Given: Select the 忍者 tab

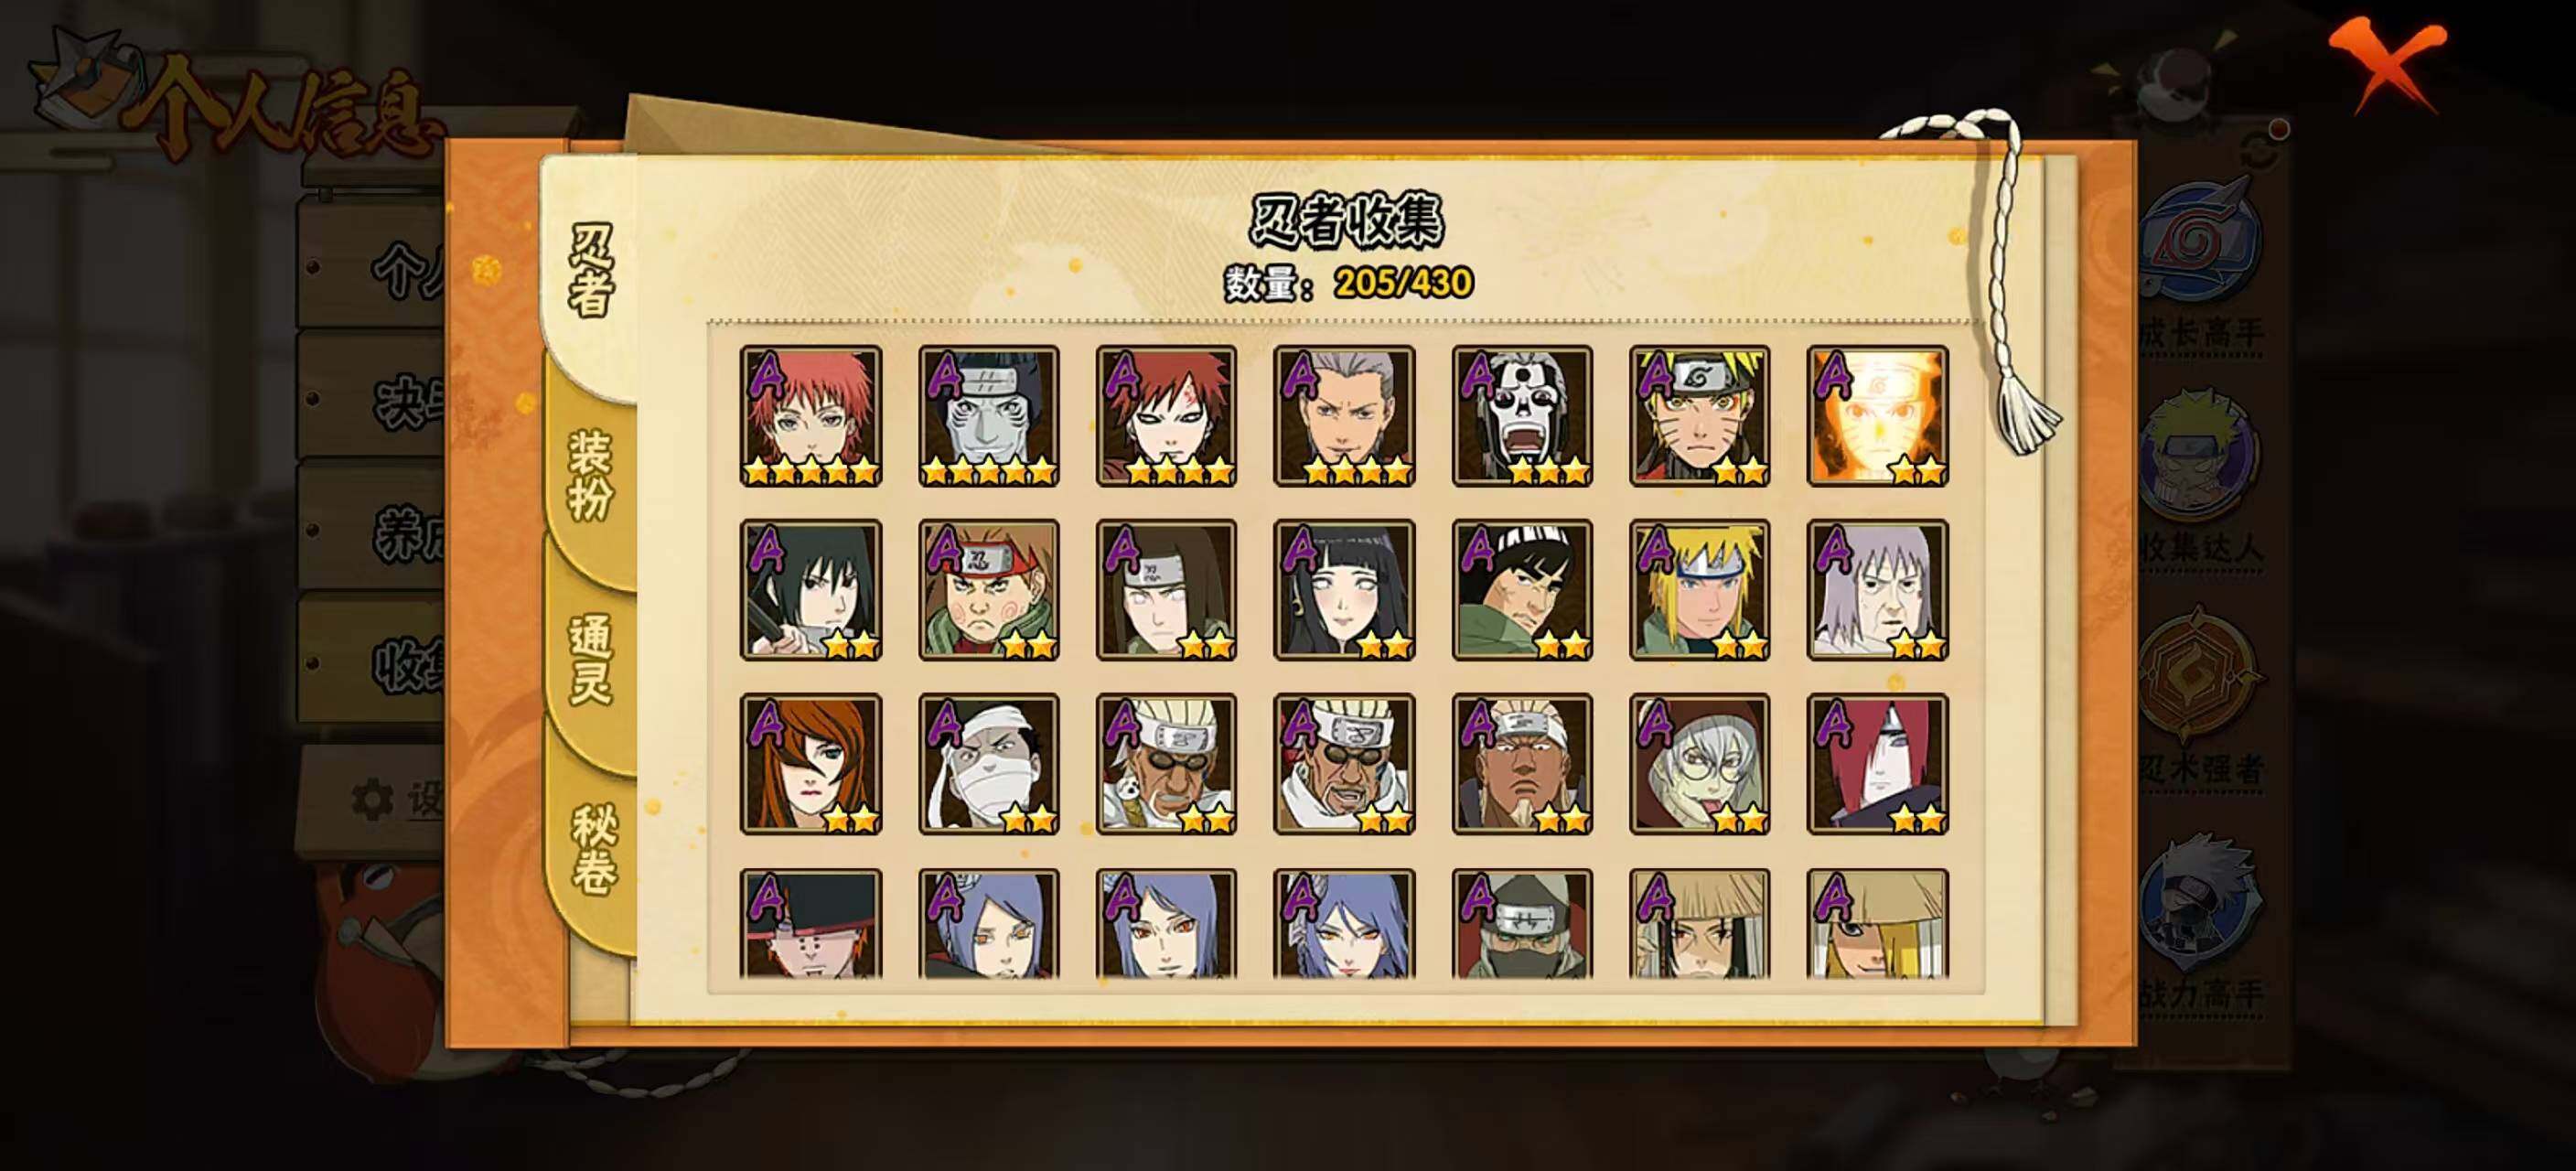Looking at the screenshot, I should [590, 270].
